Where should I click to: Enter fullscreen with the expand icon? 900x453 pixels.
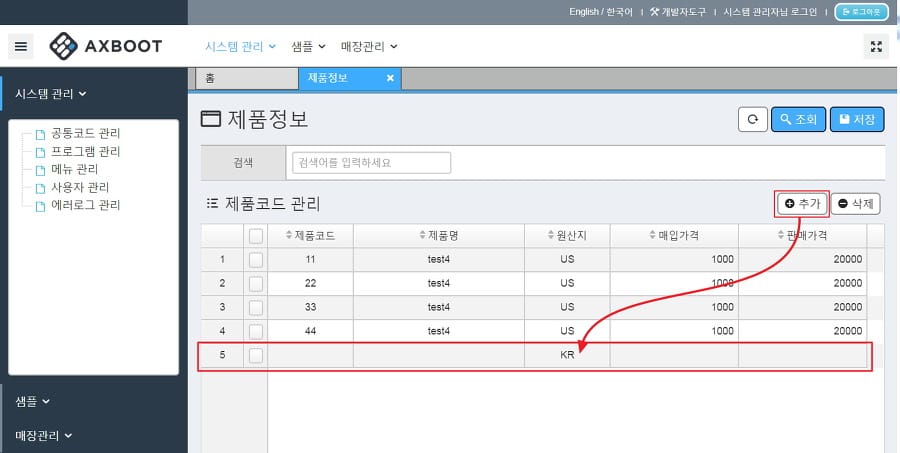click(x=876, y=47)
